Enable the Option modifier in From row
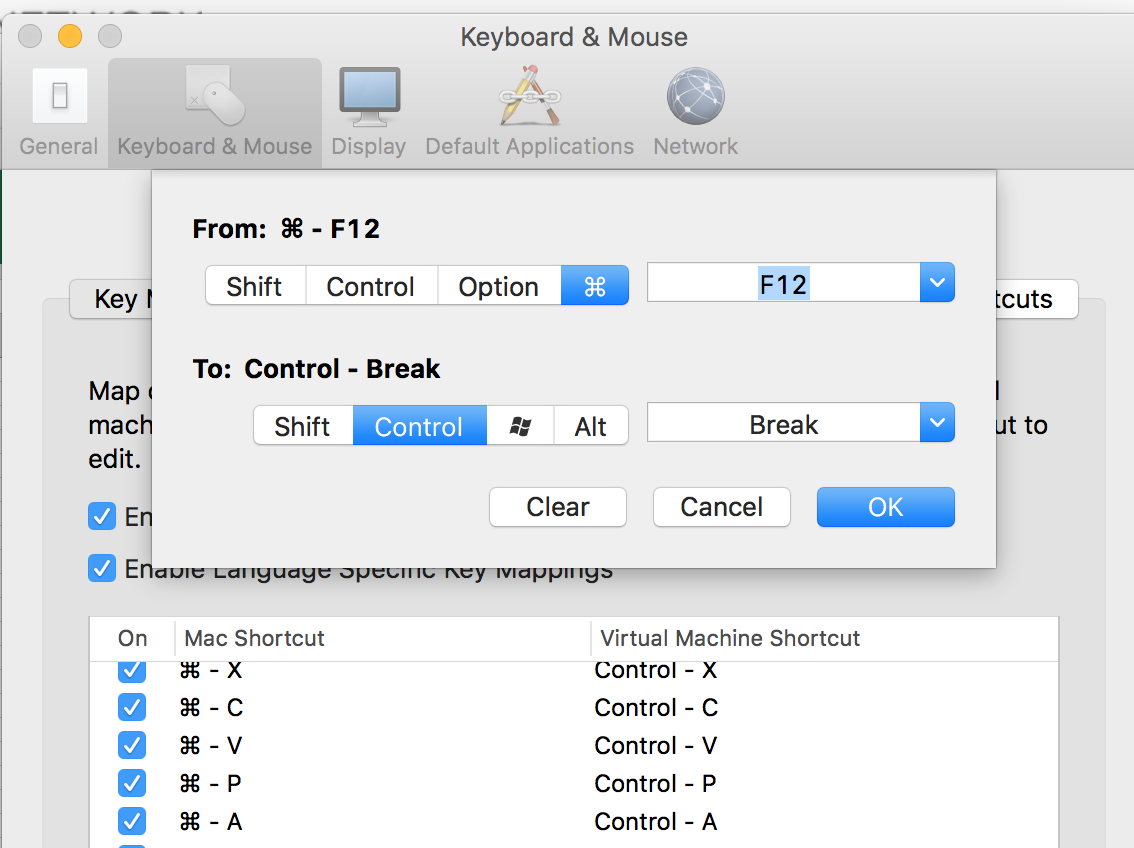The image size is (1134, 848). point(499,286)
